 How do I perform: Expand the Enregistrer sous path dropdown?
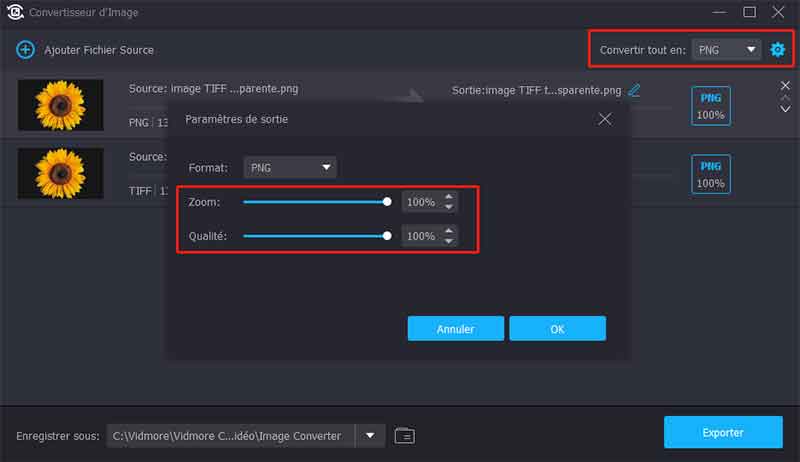[x=370, y=435]
